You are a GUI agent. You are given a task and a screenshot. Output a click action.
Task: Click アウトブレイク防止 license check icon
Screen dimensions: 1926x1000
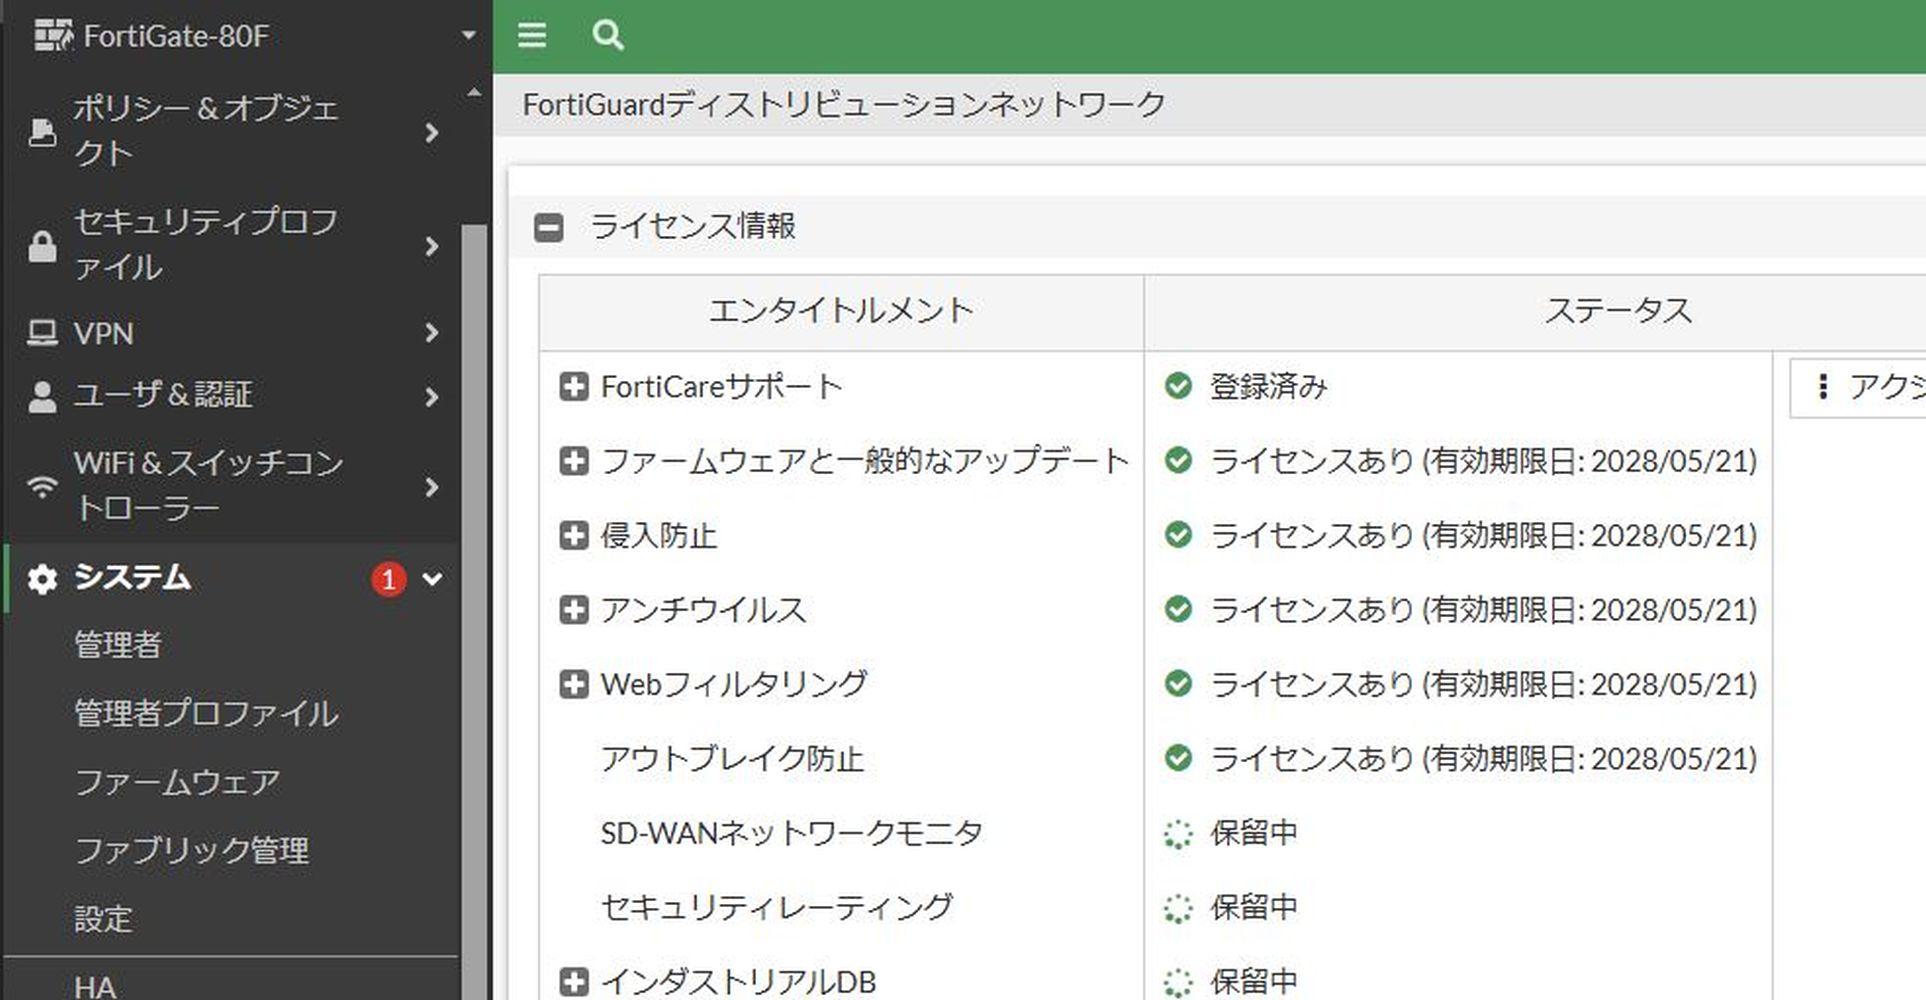1179,758
